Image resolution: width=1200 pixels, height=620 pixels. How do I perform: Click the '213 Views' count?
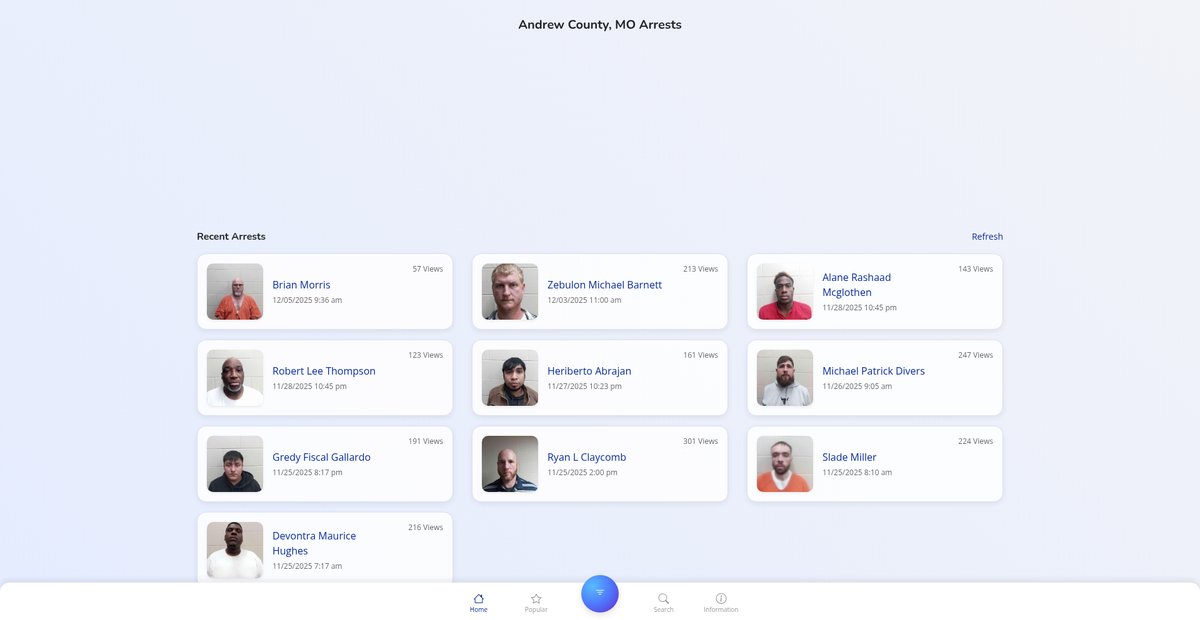coord(700,269)
